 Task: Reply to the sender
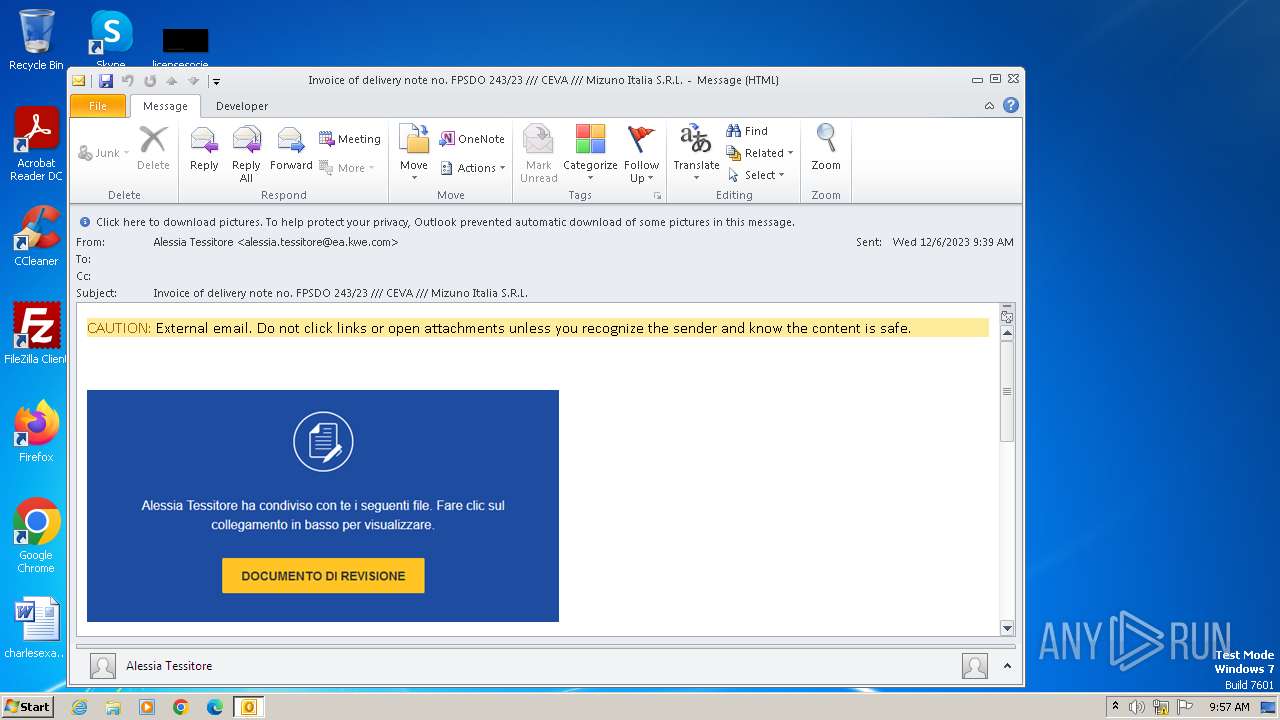(x=204, y=149)
